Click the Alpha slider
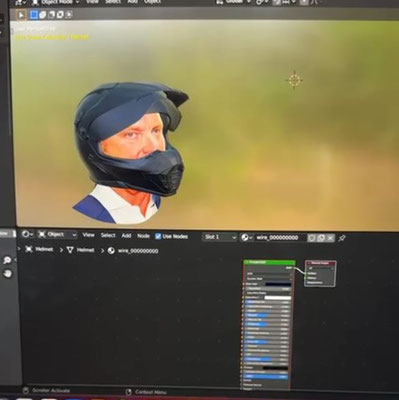Viewport: 399px width, 400px height. tap(266, 376)
